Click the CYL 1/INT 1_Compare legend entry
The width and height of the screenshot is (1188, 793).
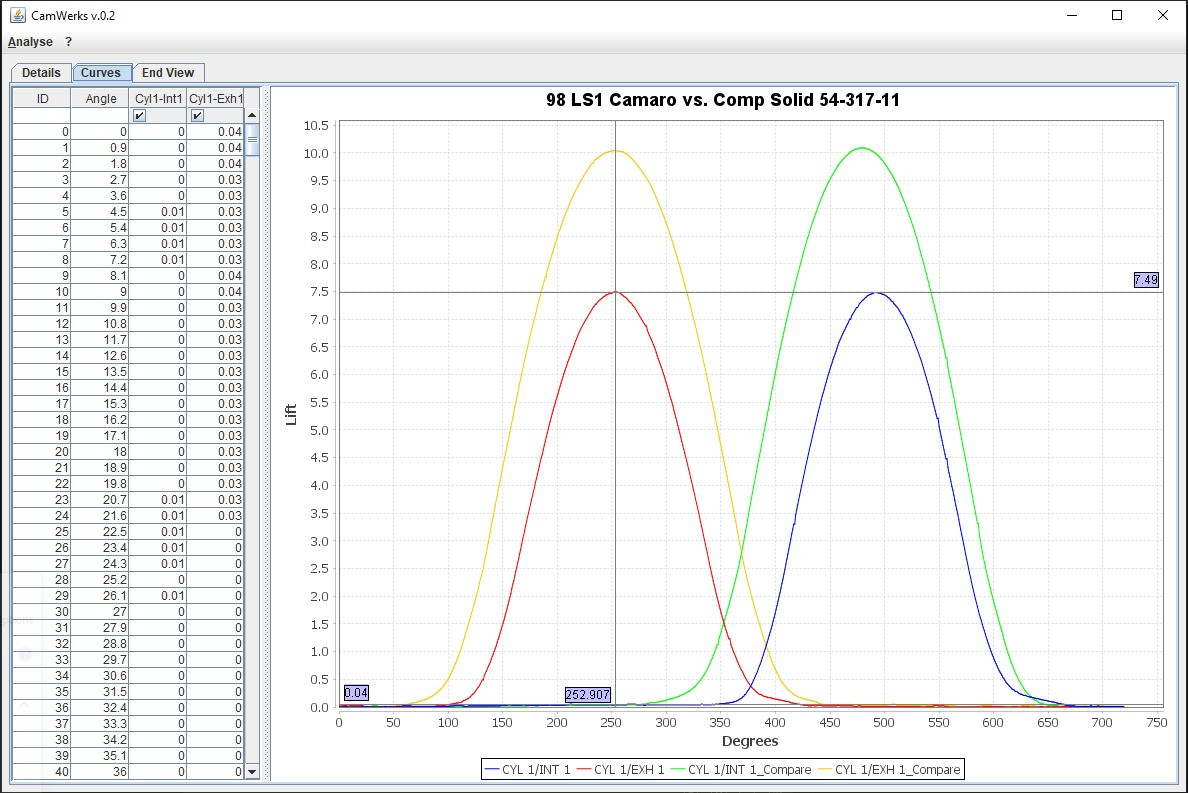pyautogui.click(x=741, y=770)
